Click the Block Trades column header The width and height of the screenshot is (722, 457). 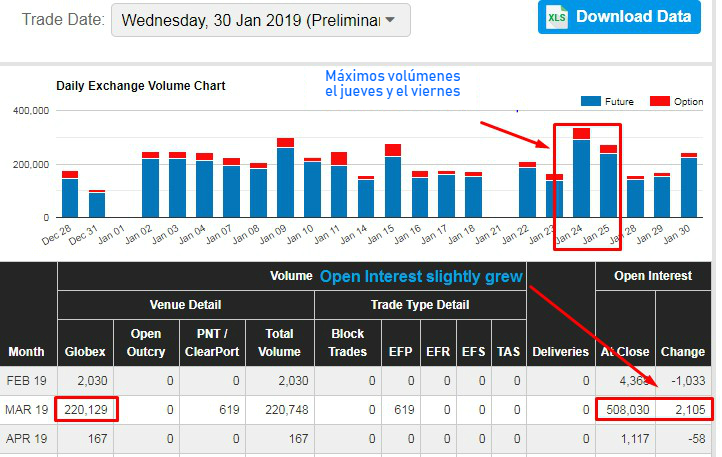pyautogui.click(x=346, y=342)
